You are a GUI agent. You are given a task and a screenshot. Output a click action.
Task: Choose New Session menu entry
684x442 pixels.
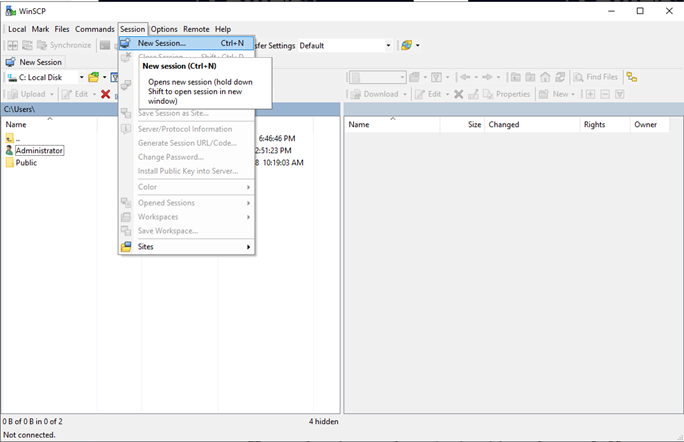coord(187,43)
